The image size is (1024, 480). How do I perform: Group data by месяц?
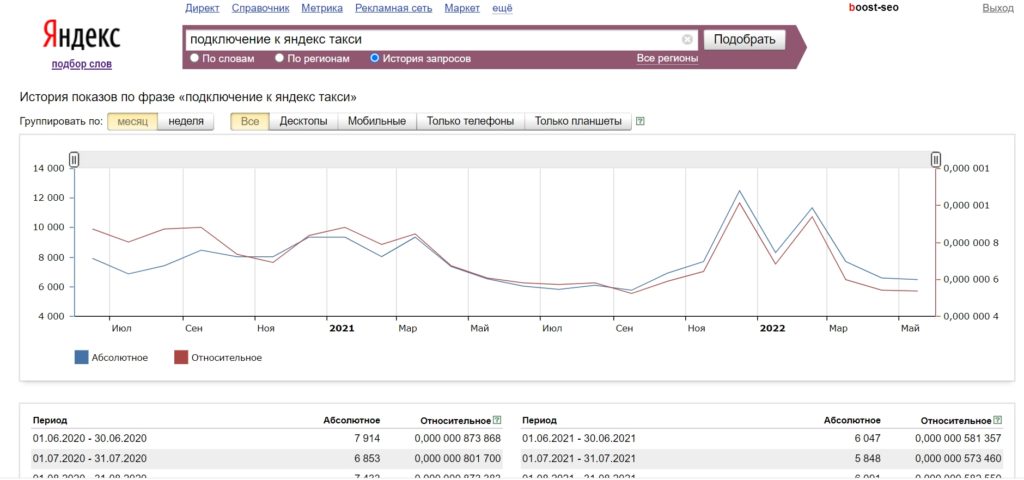pyautogui.click(x=133, y=121)
